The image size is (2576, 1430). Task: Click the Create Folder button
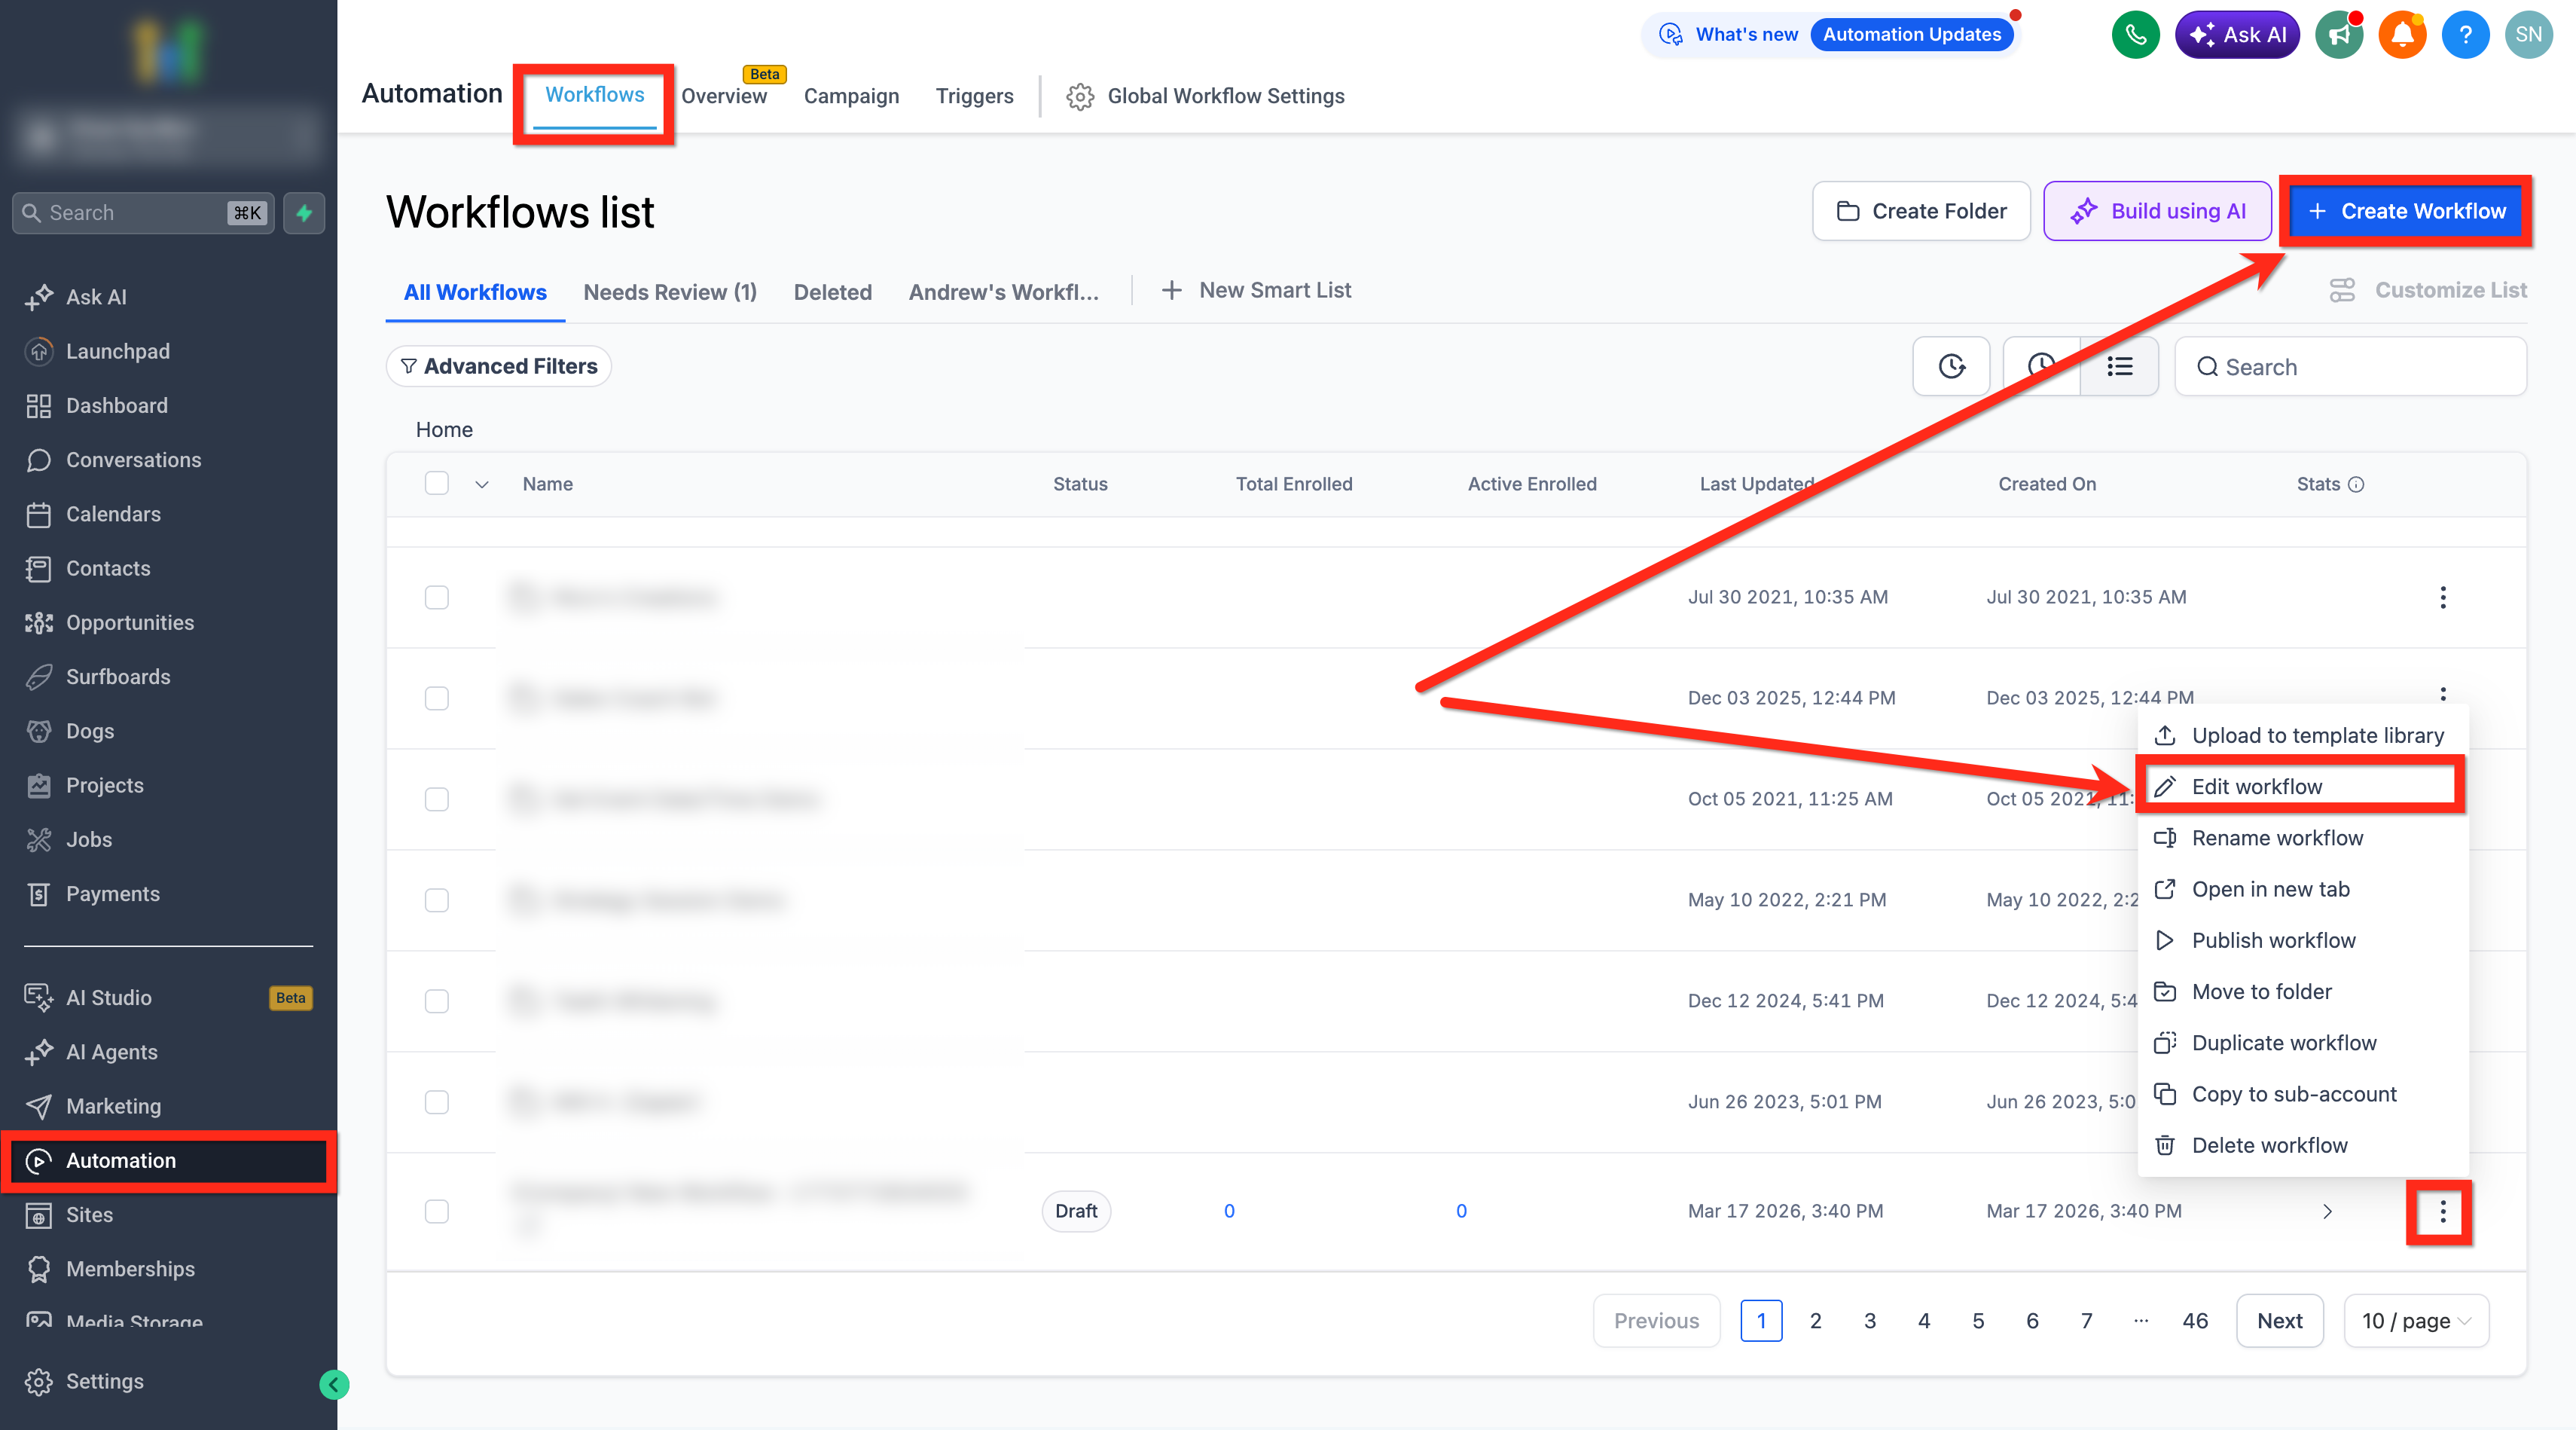(x=1921, y=211)
